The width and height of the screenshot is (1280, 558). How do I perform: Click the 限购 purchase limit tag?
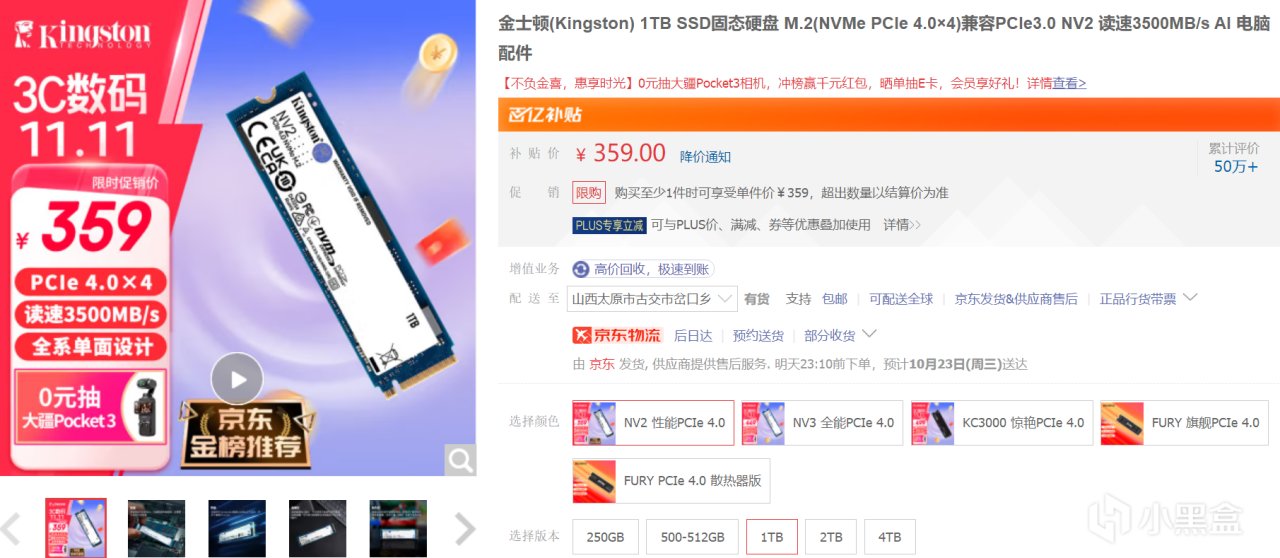[x=589, y=193]
